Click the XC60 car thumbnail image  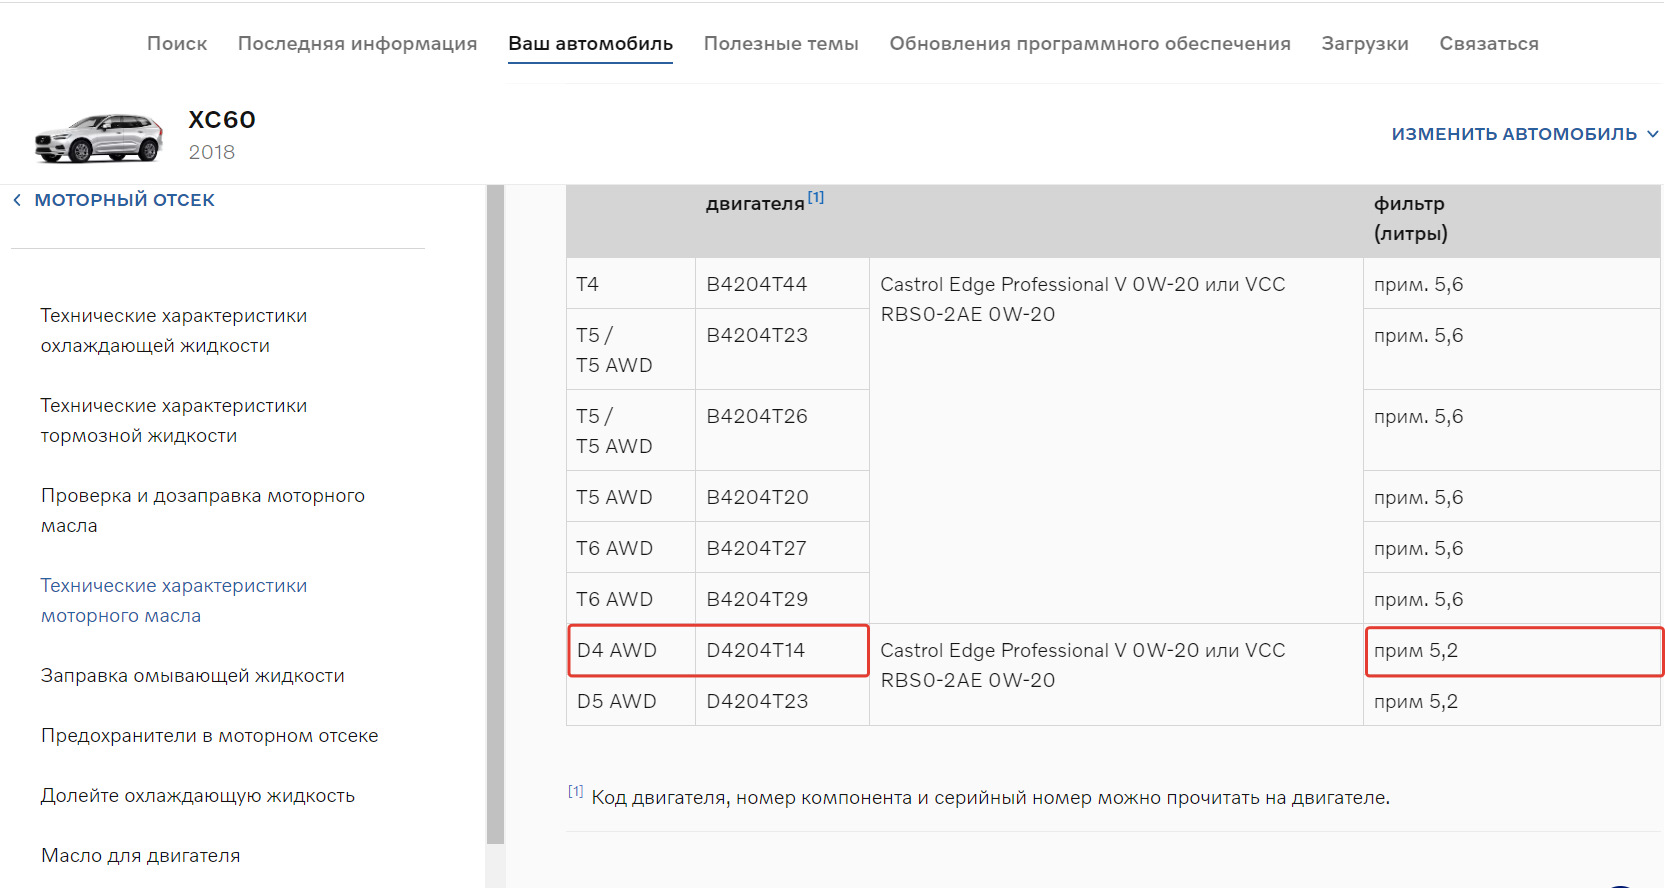coord(98,137)
